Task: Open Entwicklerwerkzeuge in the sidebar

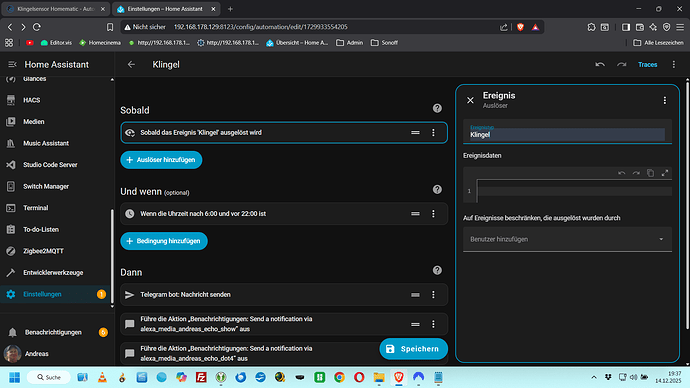Action: tap(57, 273)
